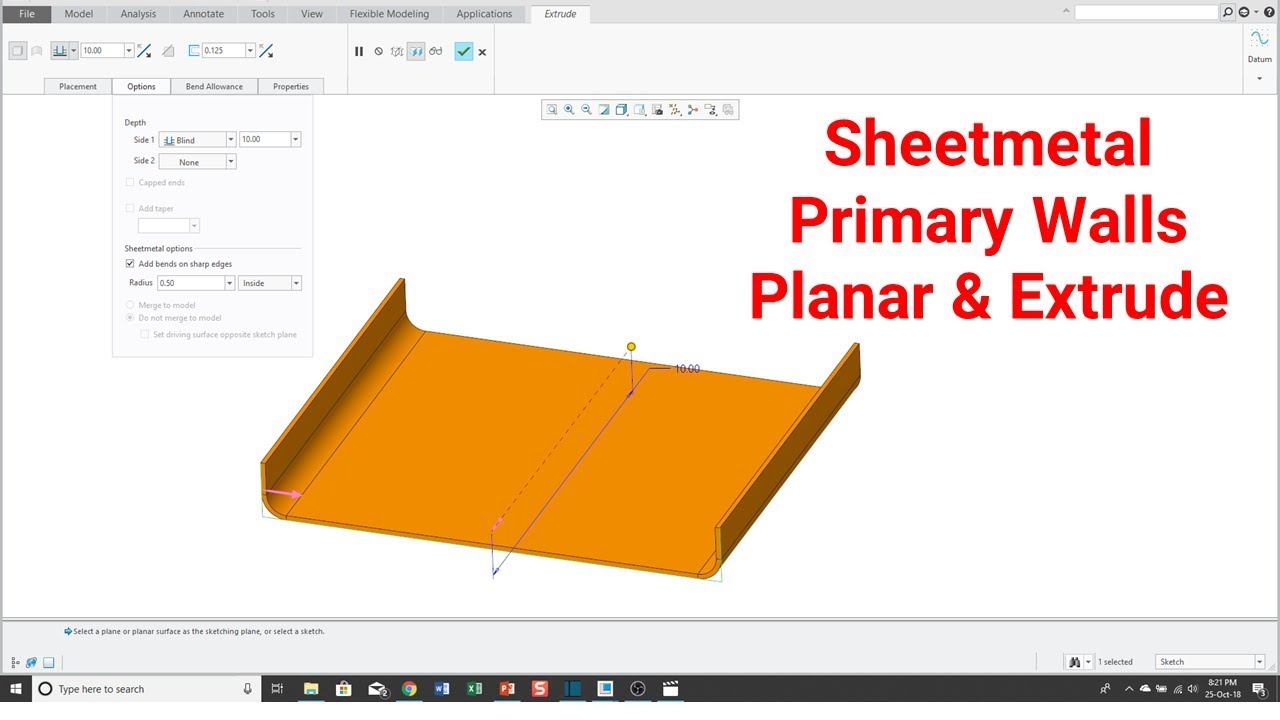Viewport: 1280px width, 720px height.
Task: Enable the Capped ends checkbox
Action: tap(130, 183)
